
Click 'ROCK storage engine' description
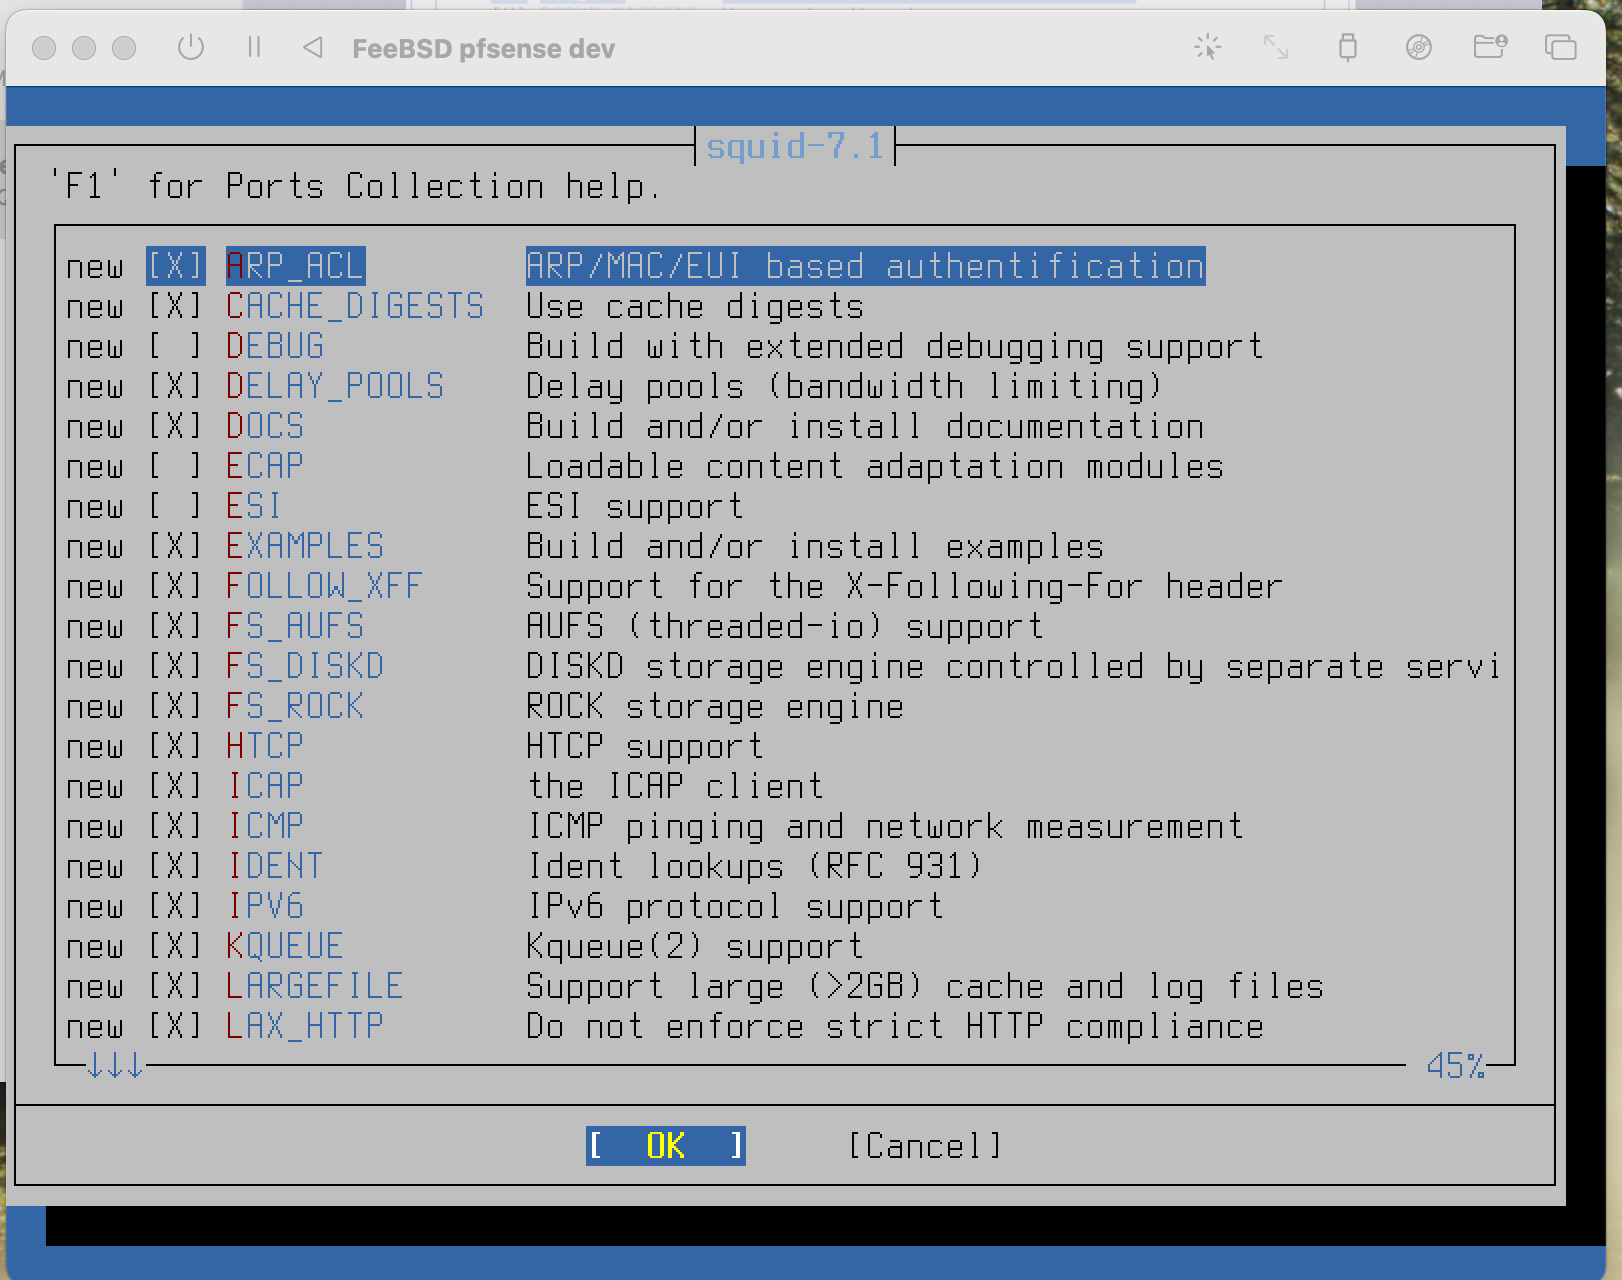pyautogui.click(x=715, y=707)
